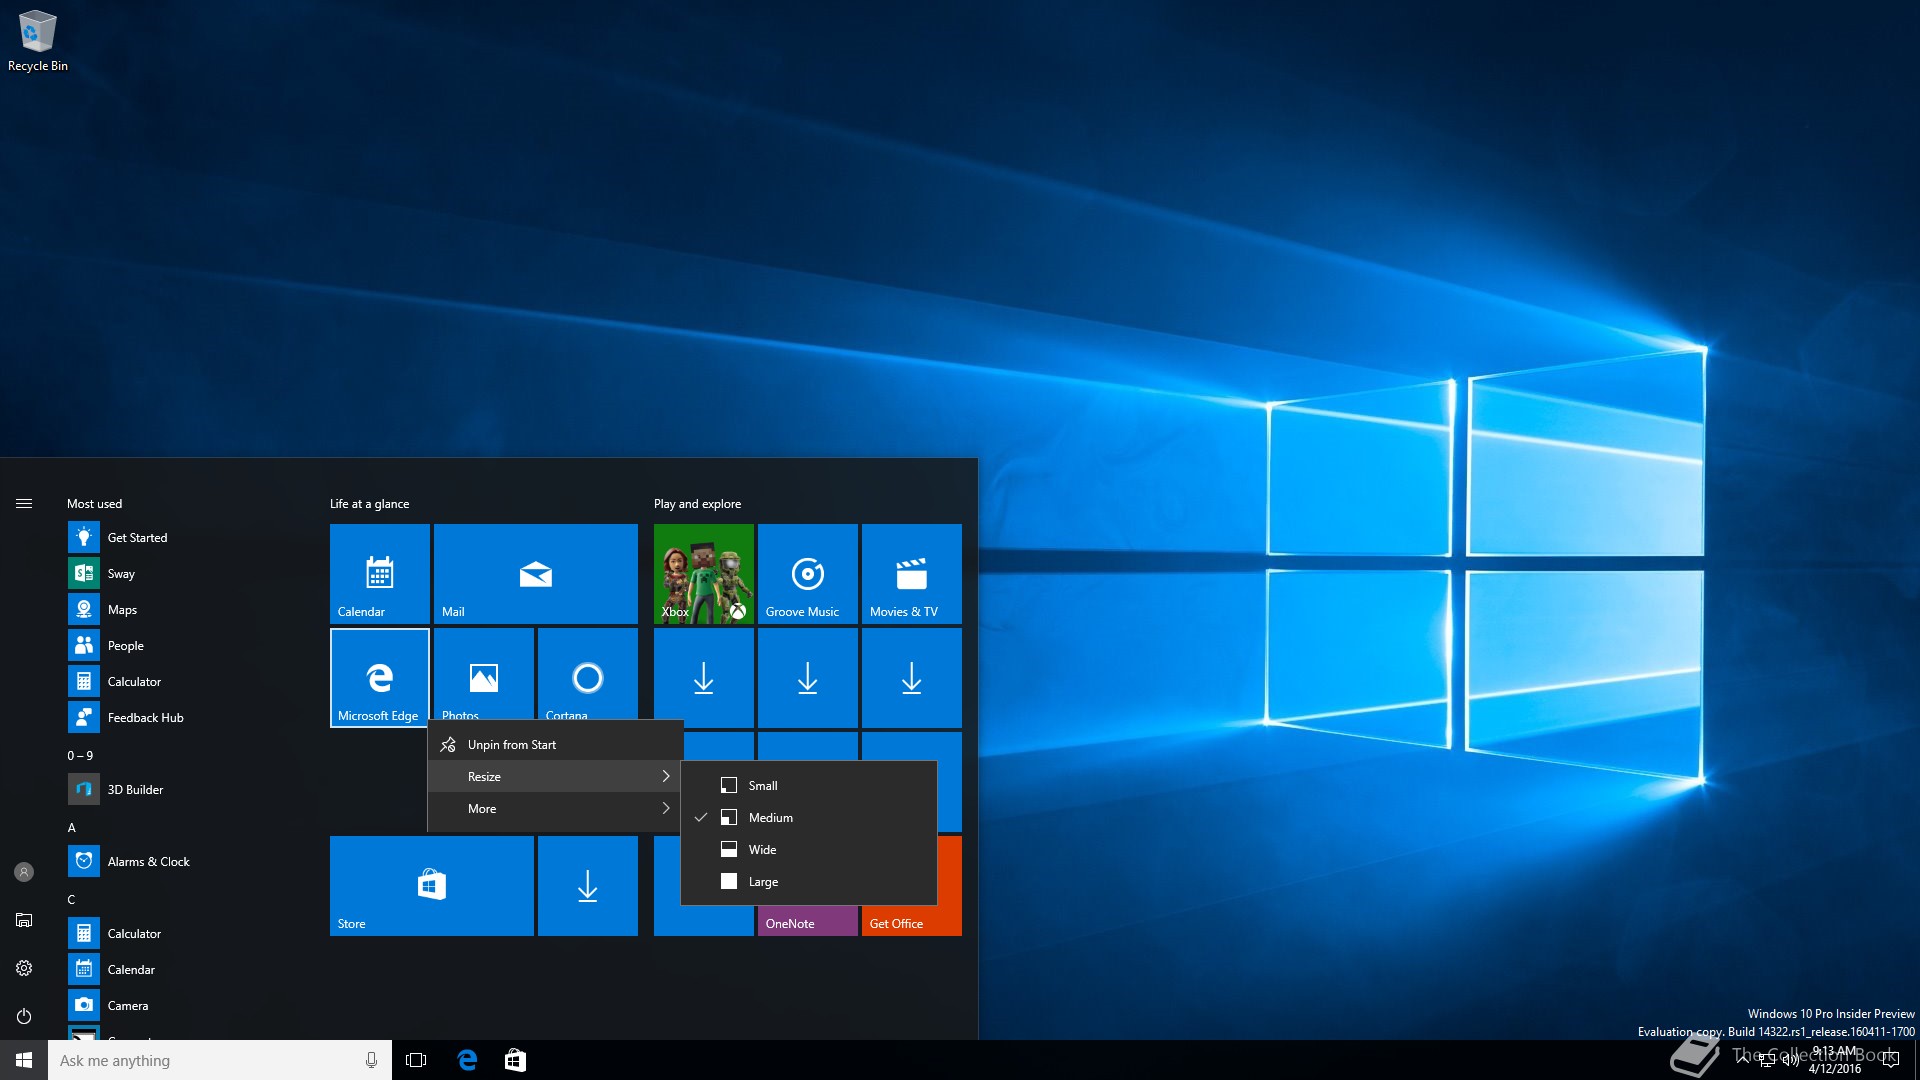Expand the More submenu
Screen dimensions: 1920x1080
(556, 809)
